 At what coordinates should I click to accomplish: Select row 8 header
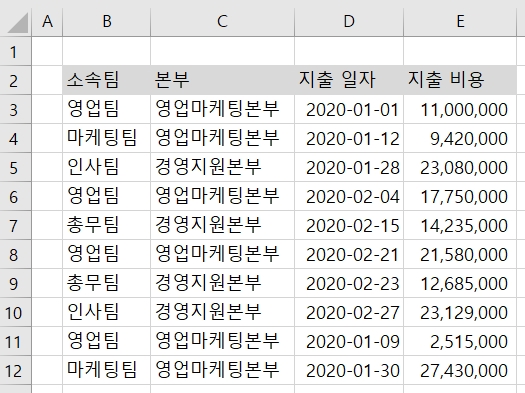click(15, 254)
